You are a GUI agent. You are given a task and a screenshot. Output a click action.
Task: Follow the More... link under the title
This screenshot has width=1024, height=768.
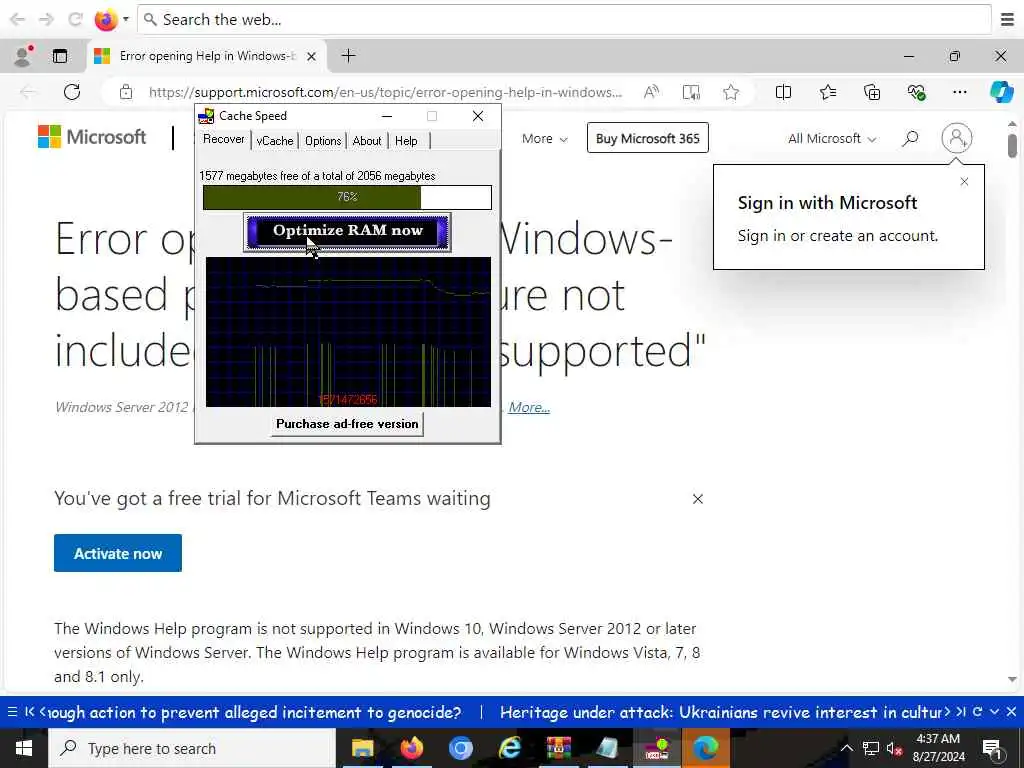pyautogui.click(x=529, y=408)
